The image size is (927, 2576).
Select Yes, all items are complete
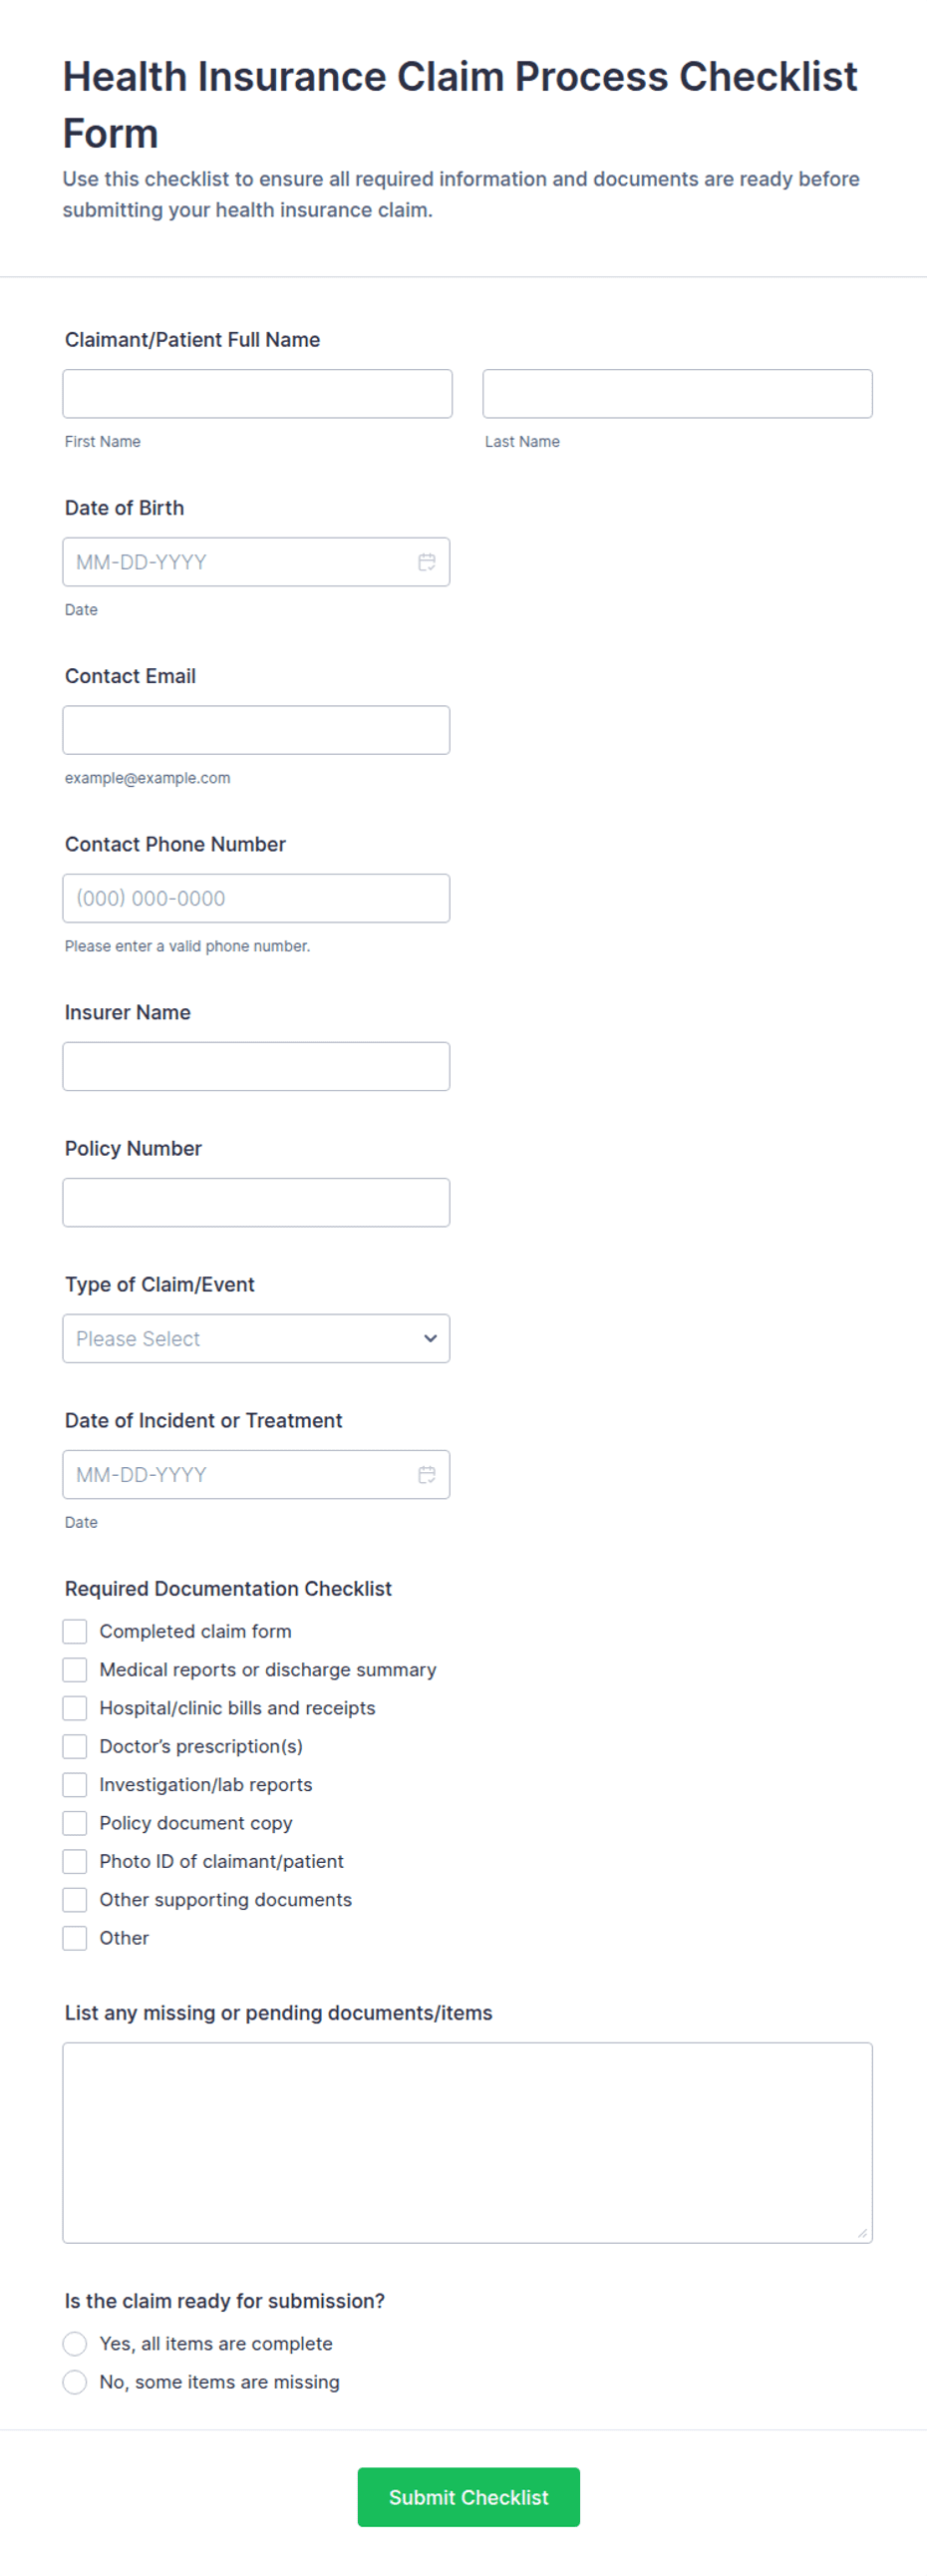tap(75, 2343)
